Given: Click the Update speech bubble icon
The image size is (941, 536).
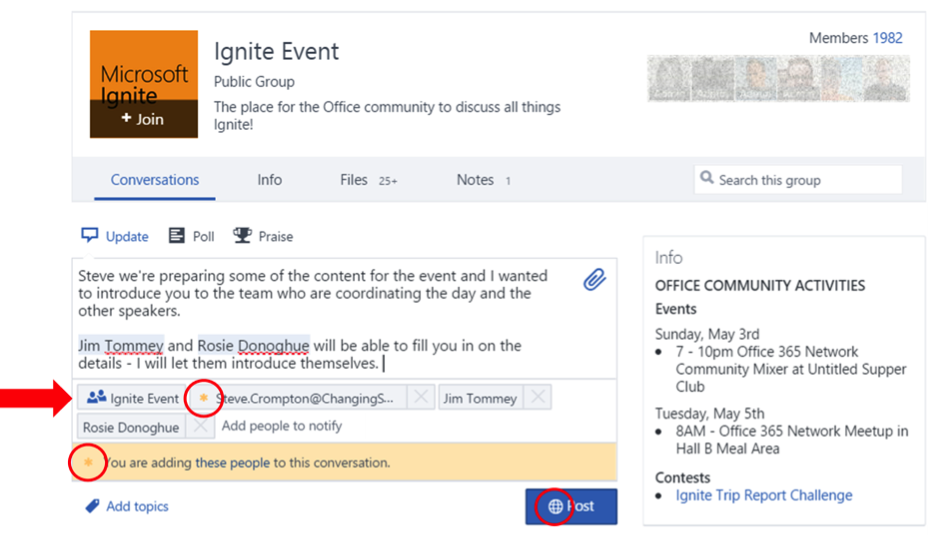Looking at the screenshot, I should tap(89, 235).
